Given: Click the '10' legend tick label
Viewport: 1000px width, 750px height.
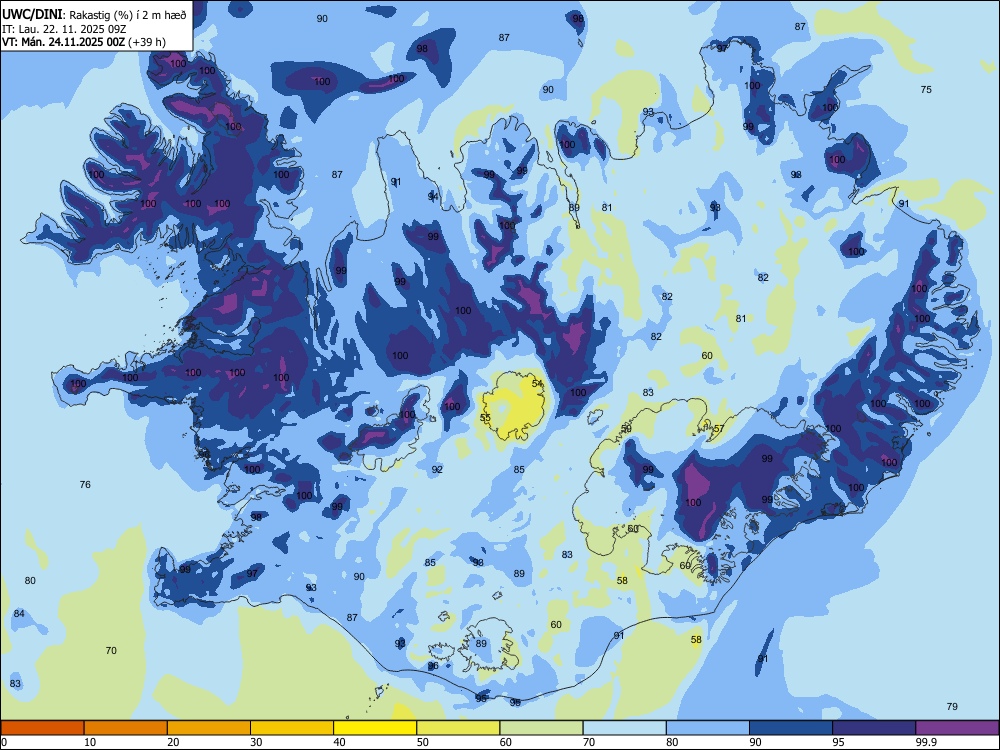Looking at the screenshot, I should pos(90,742).
